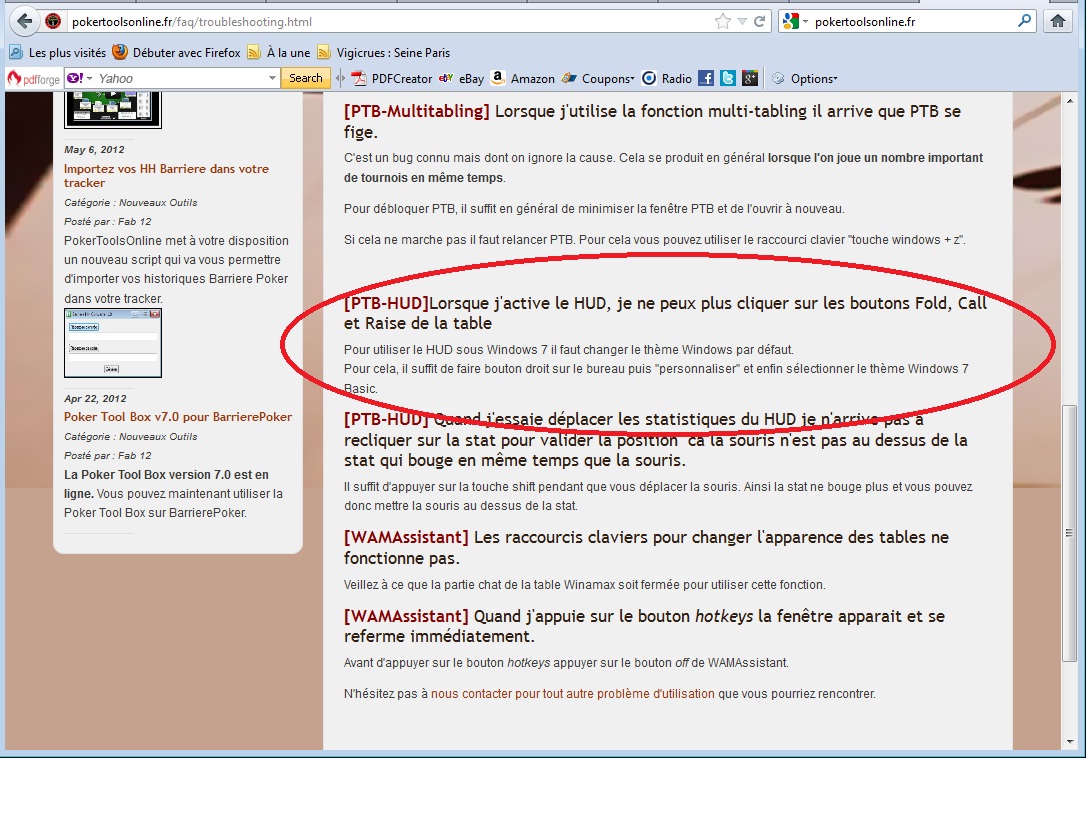Click the yellow Search button

pyautogui.click(x=306, y=78)
